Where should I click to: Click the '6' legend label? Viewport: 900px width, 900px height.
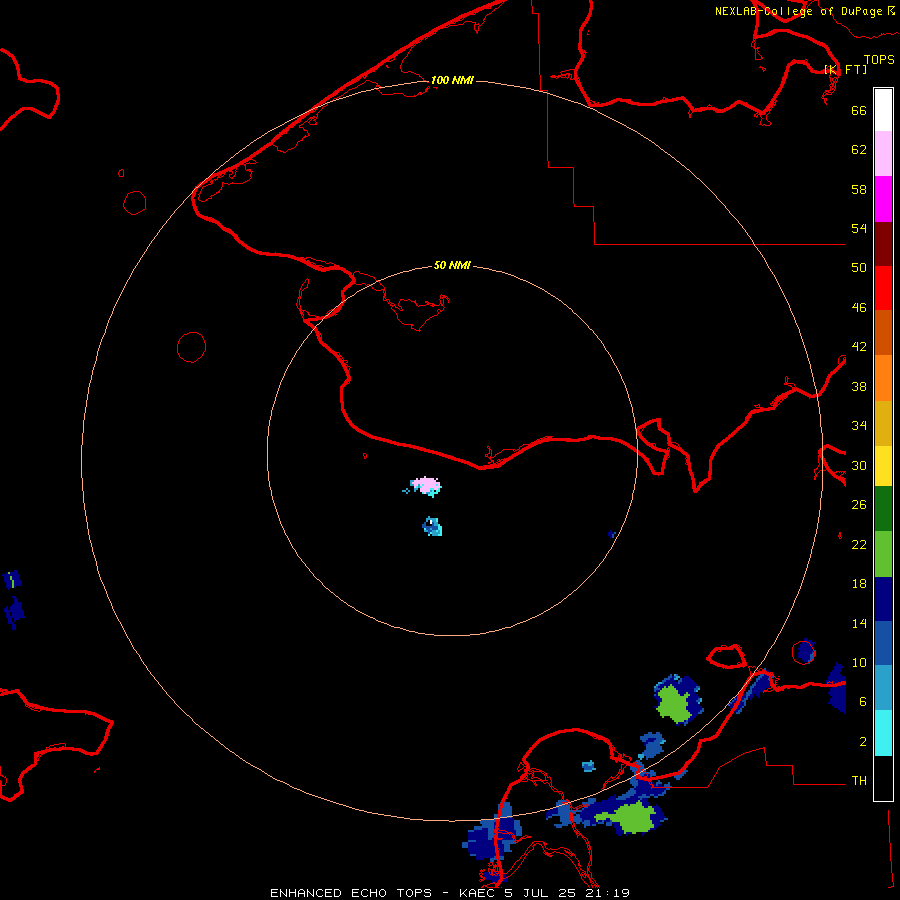tap(863, 702)
